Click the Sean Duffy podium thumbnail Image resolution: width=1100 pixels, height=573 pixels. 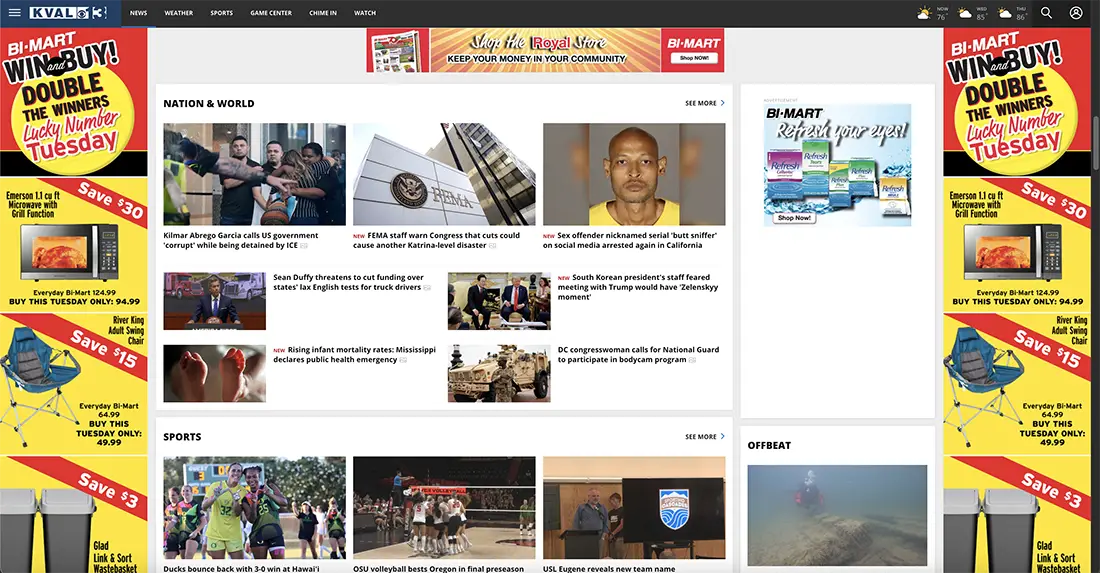215,301
